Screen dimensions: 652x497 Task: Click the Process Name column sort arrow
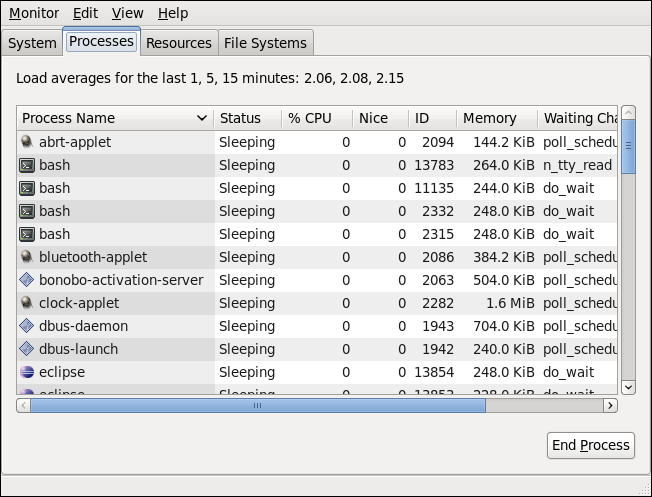coord(201,119)
